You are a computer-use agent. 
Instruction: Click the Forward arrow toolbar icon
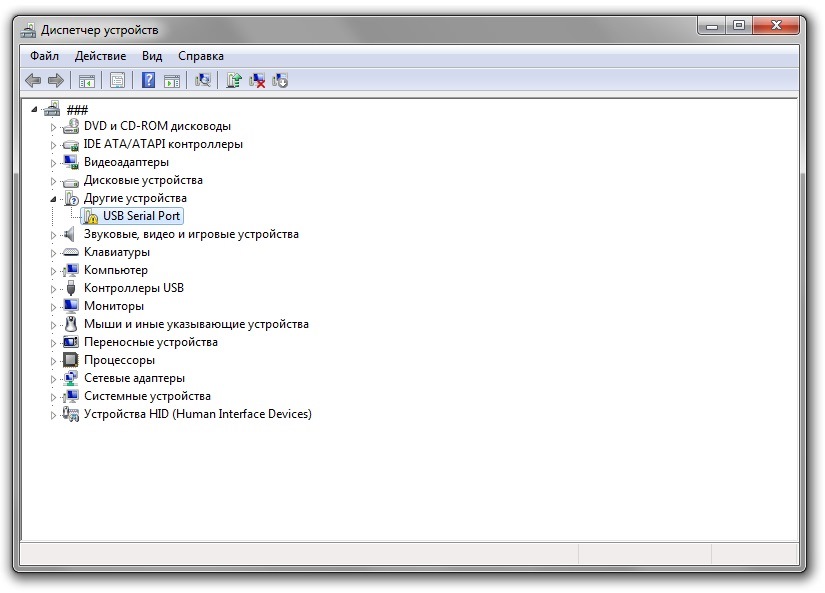tap(55, 81)
